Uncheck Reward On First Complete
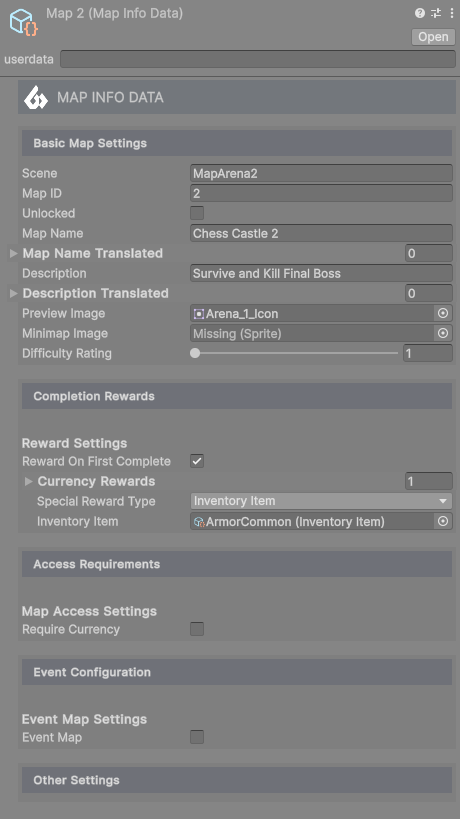Image resolution: width=460 pixels, height=819 pixels. click(197, 461)
